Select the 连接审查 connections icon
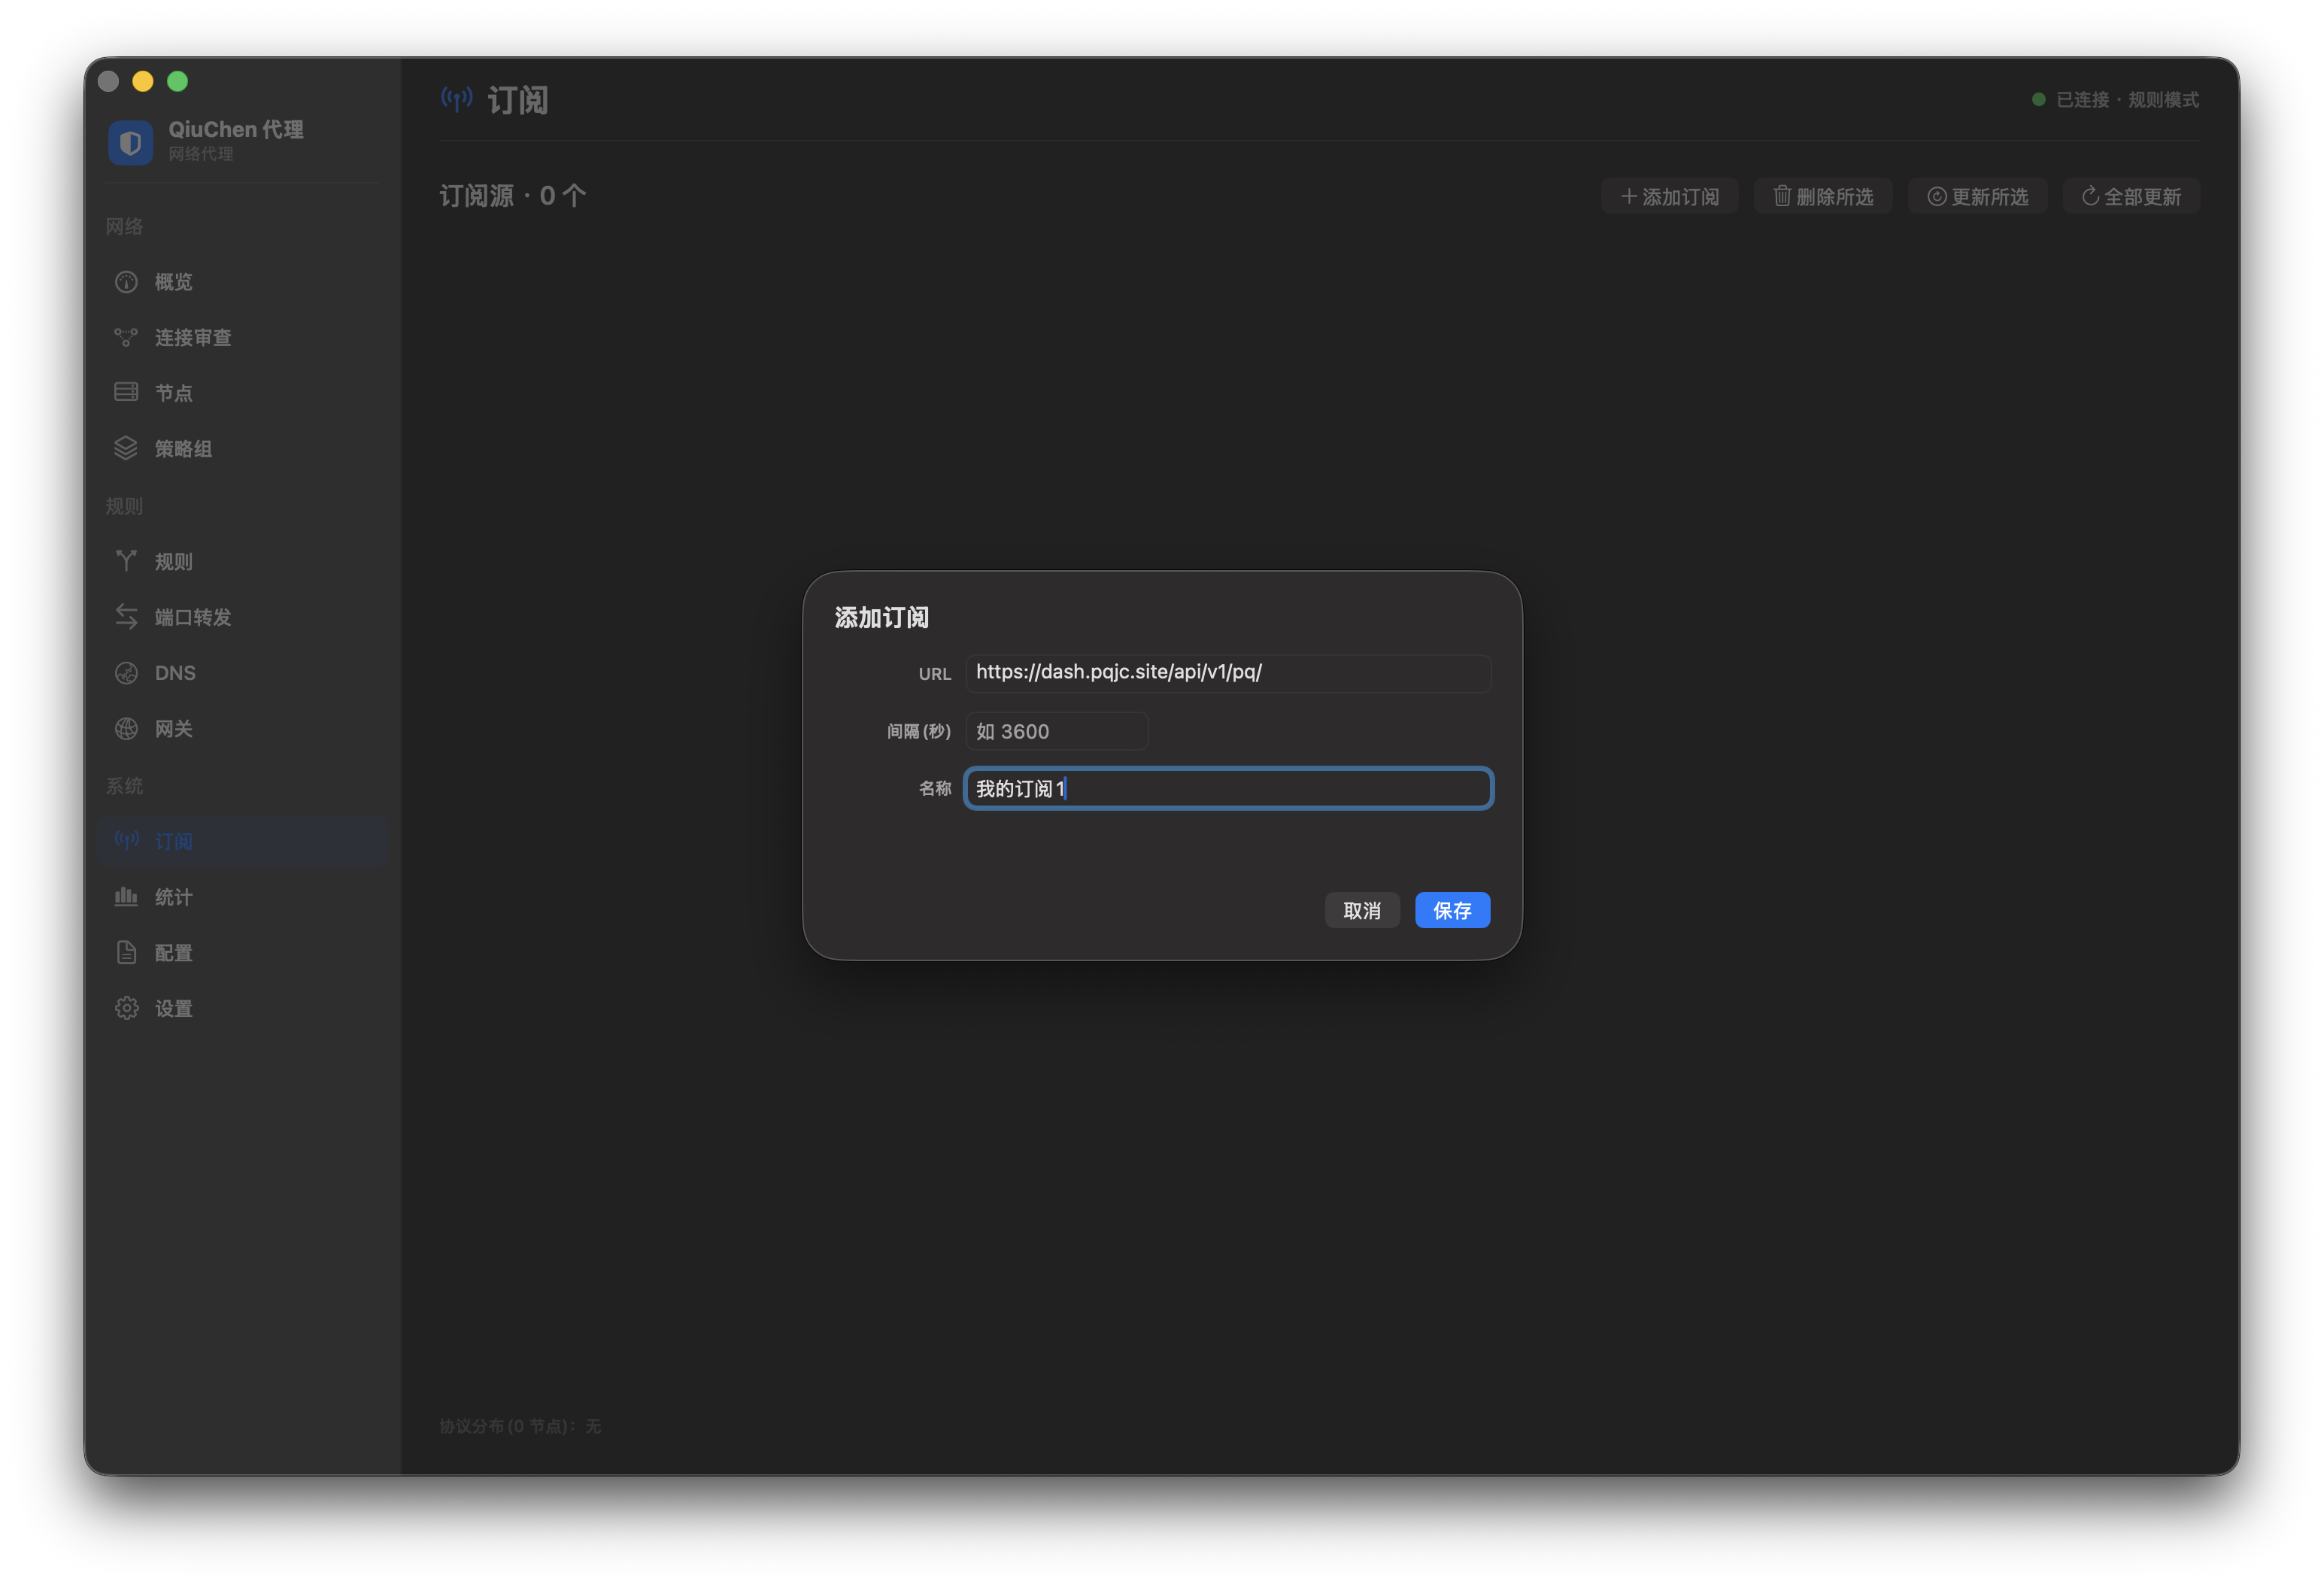2324x1587 pixels. coord(126,338)
